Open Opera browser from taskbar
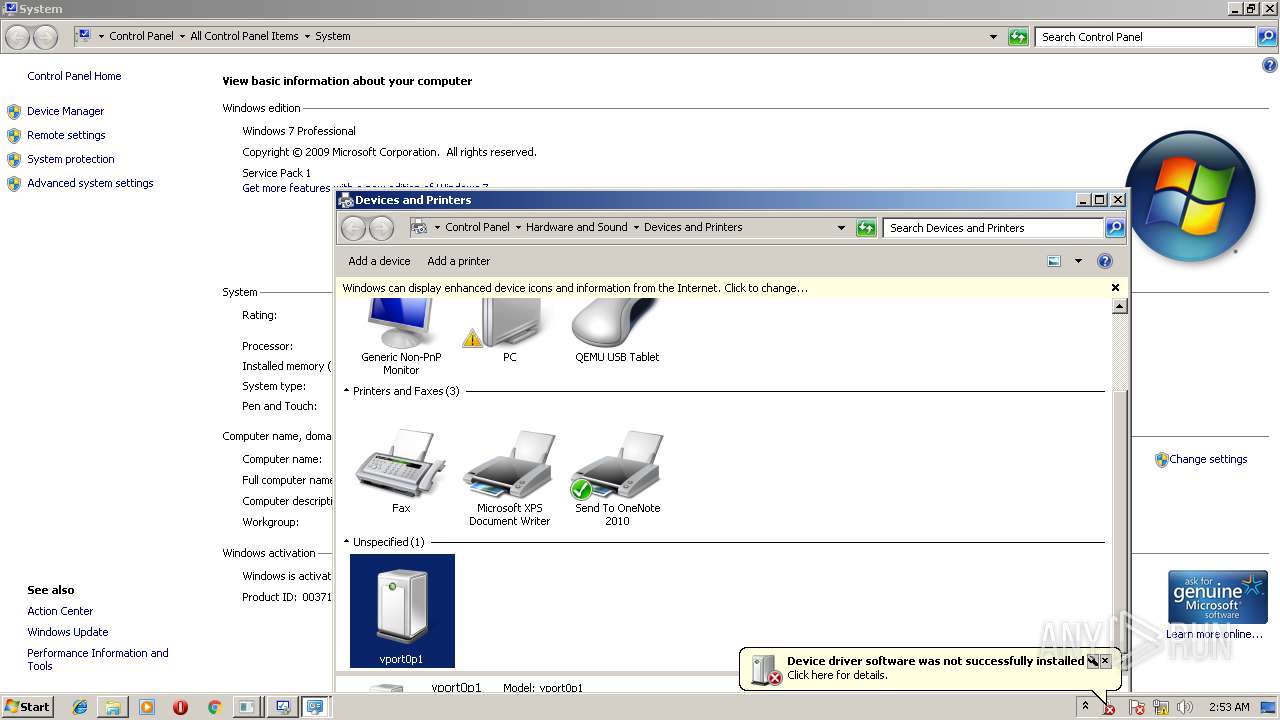The width and height of the screenshot is (1280, 720). tap(180, 707)
